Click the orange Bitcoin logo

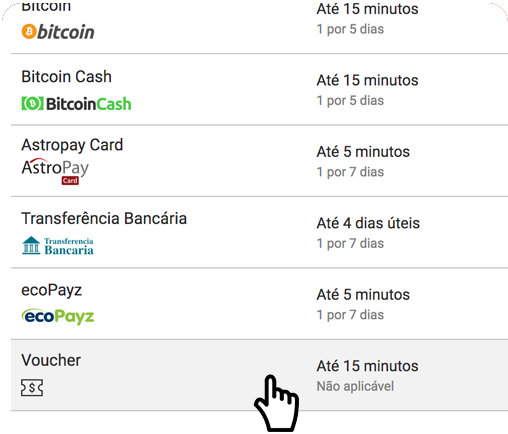coord(58,32)
